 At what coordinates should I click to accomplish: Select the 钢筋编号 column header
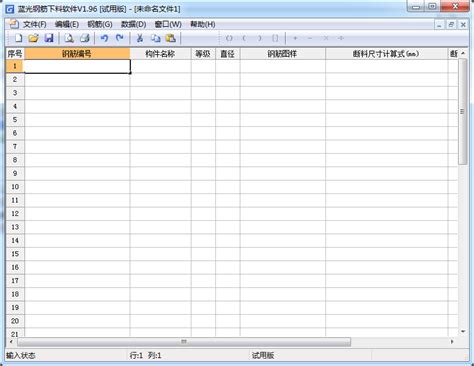coord(77,54)
